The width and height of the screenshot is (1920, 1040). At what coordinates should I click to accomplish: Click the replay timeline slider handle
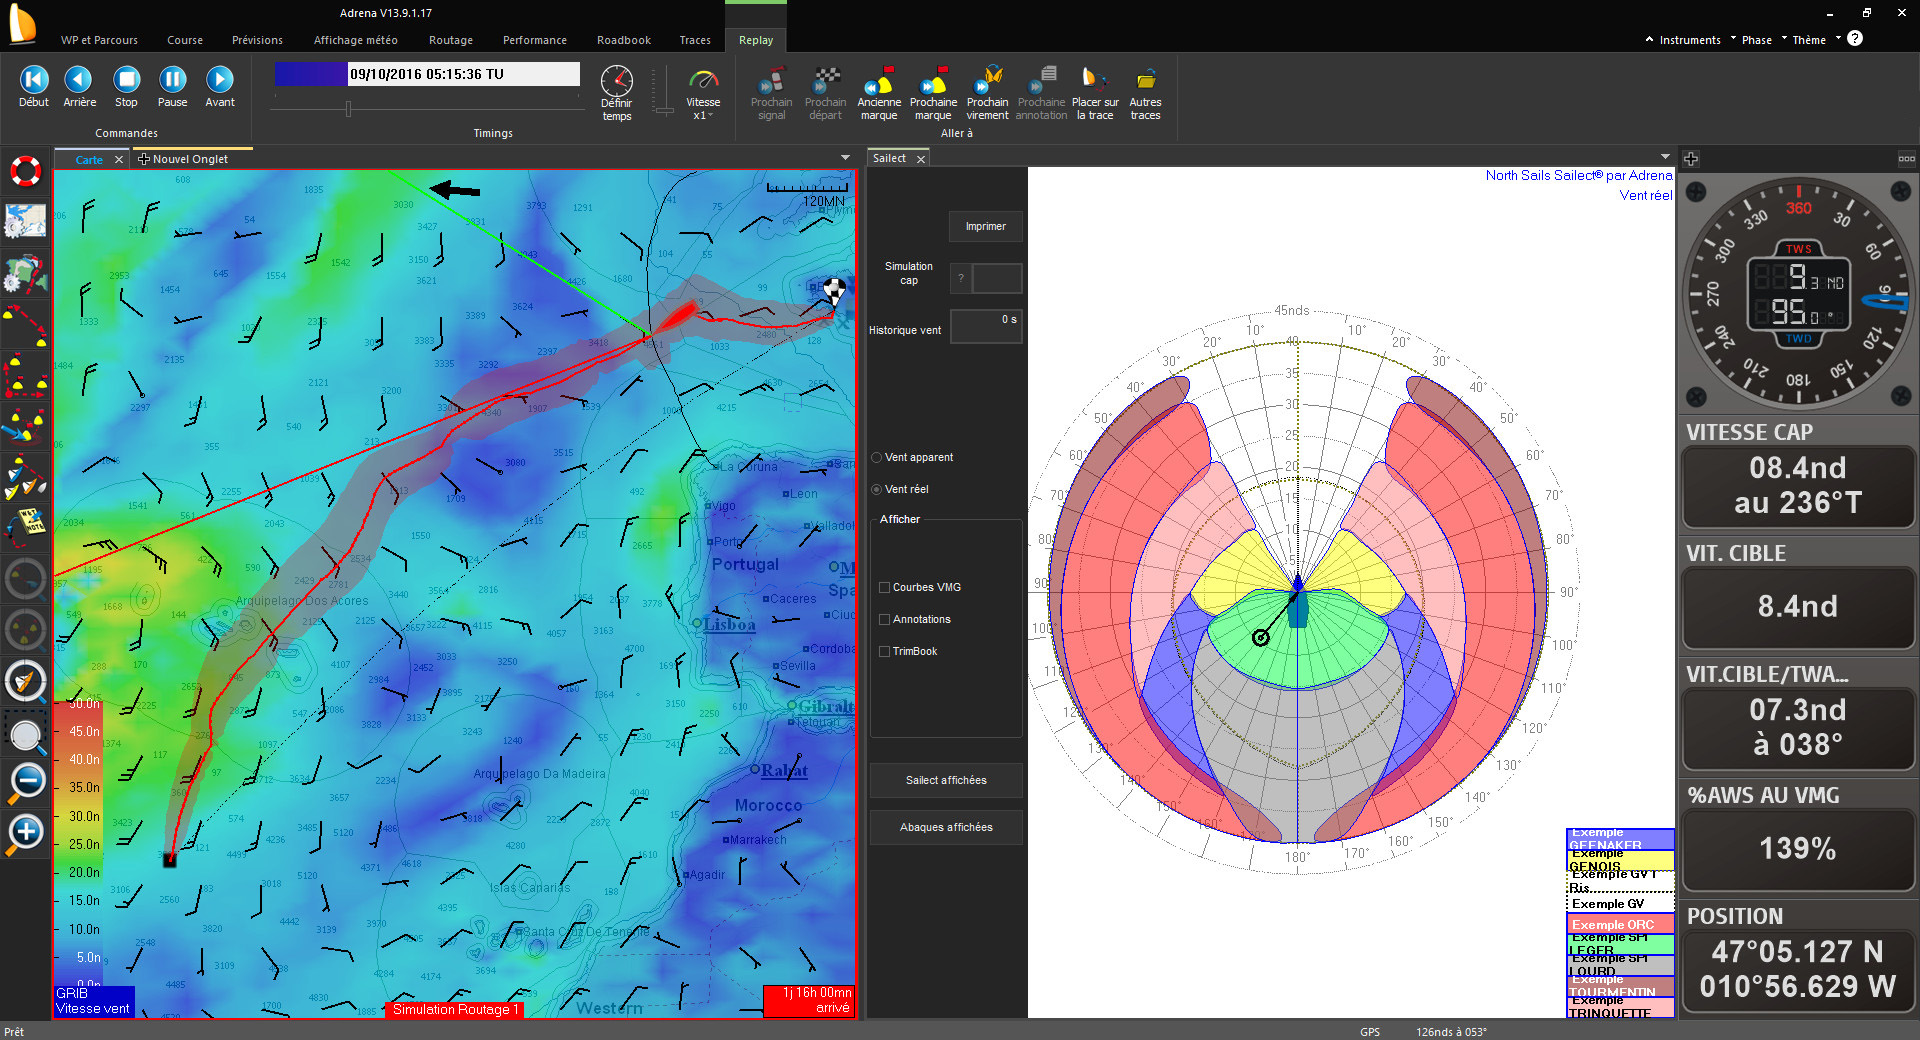pyautogui.click(x=348, y=108)
